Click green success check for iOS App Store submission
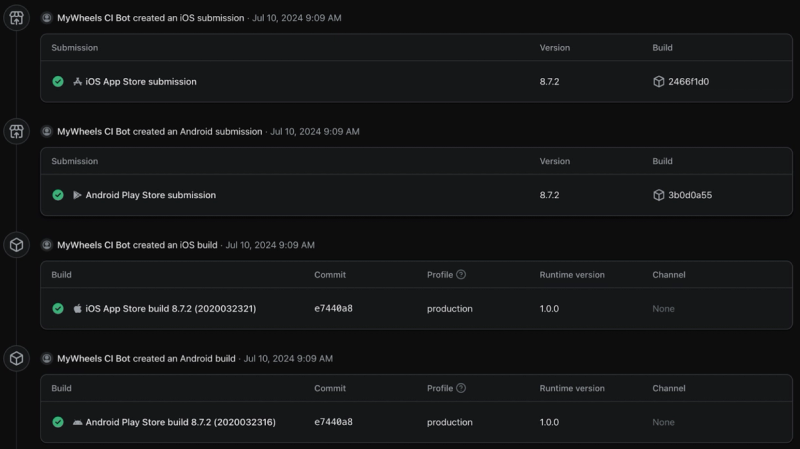Viewport: 800px width, 449px height. coord(58,82)
